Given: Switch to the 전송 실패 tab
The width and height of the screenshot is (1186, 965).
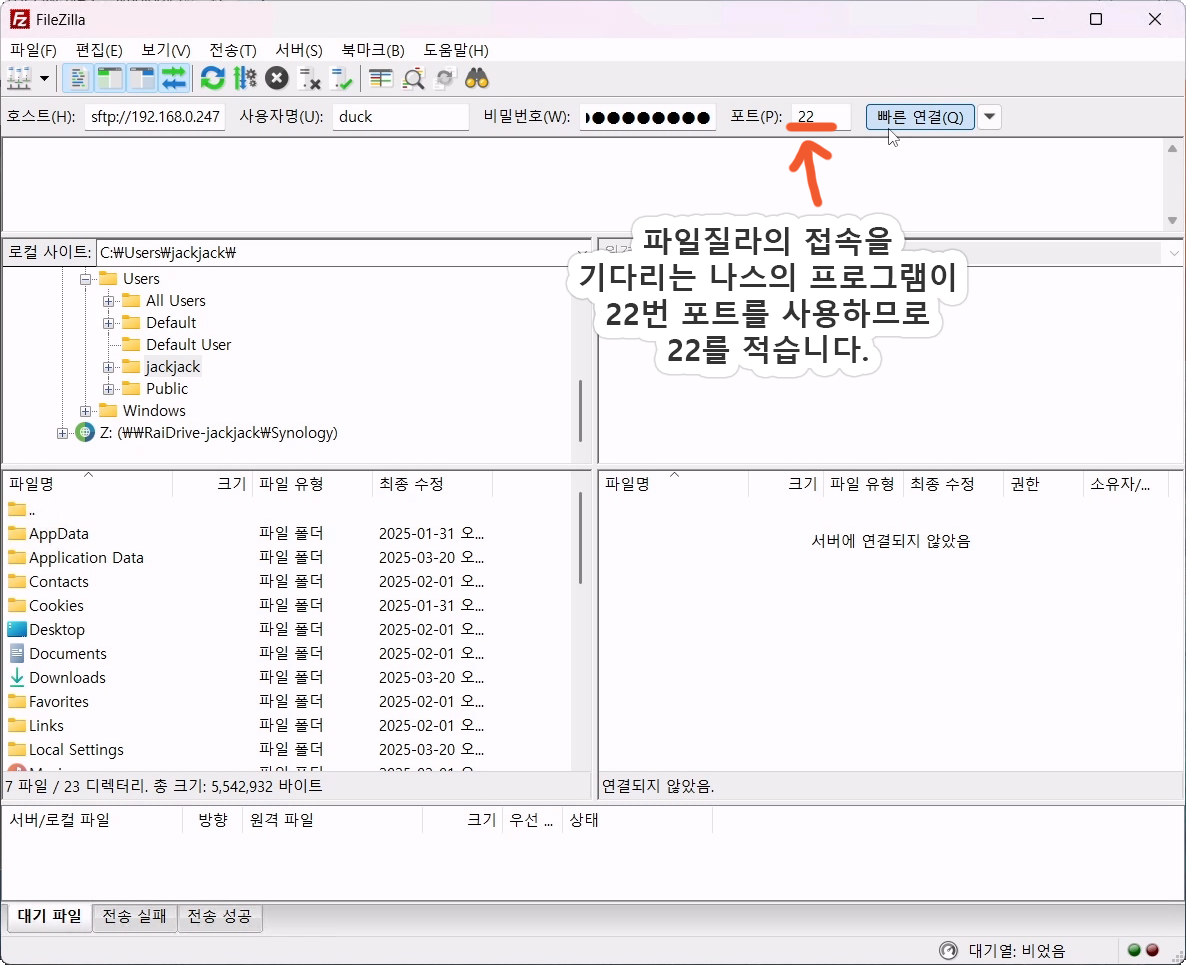Looking at the screenshot, I should pyautogui.click(x=135, y=917).
